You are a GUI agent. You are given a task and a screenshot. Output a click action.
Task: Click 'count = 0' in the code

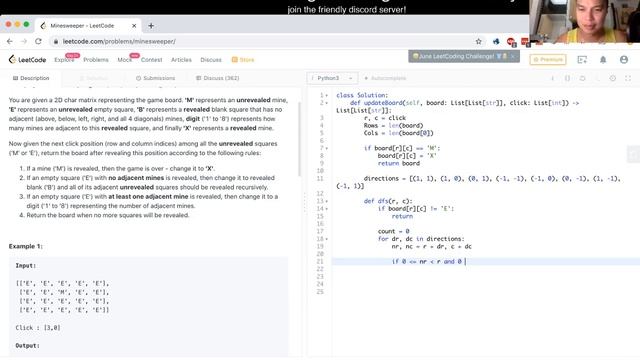(393, 231)
